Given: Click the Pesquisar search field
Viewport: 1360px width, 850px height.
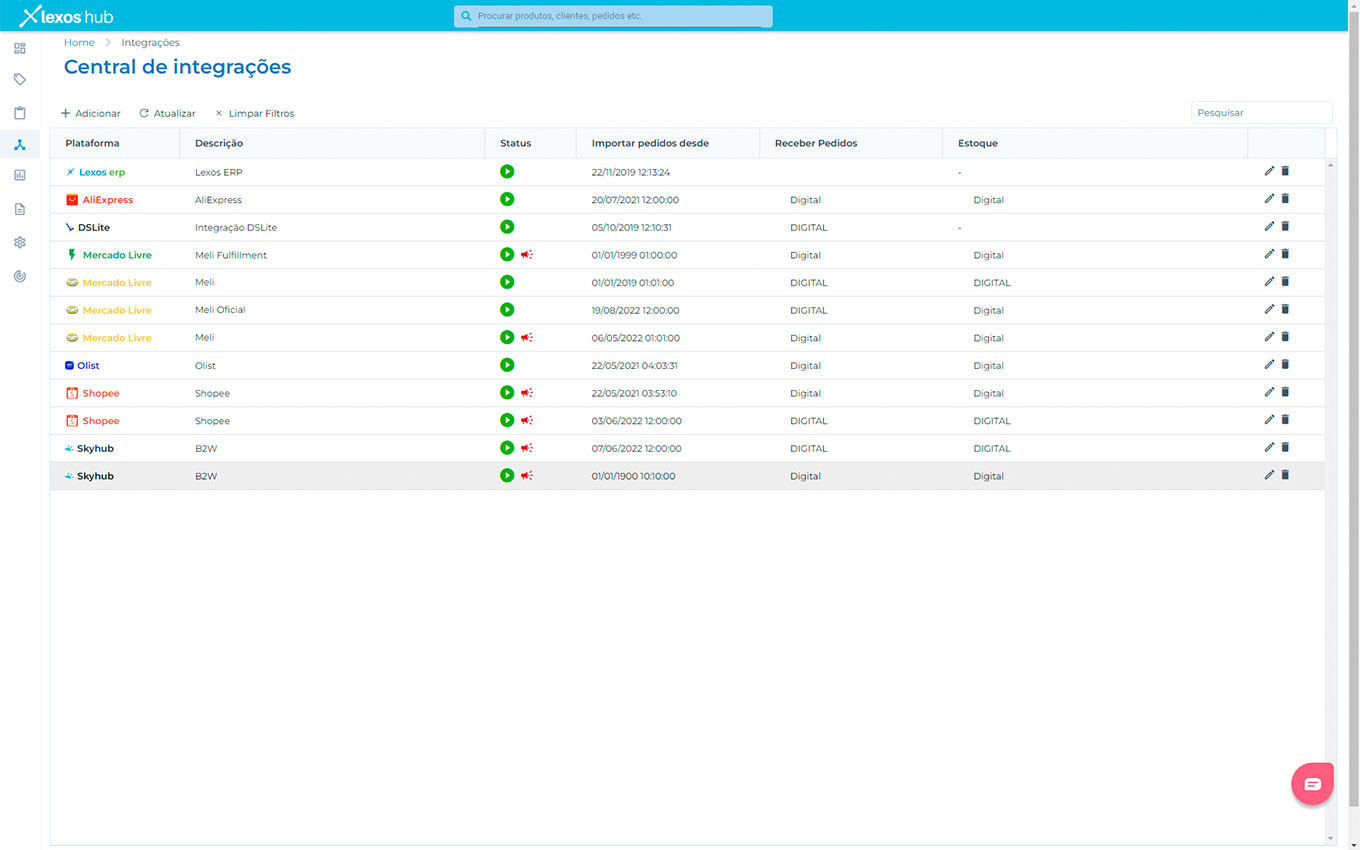Looking at the screenshot, I should (1261, 113).
